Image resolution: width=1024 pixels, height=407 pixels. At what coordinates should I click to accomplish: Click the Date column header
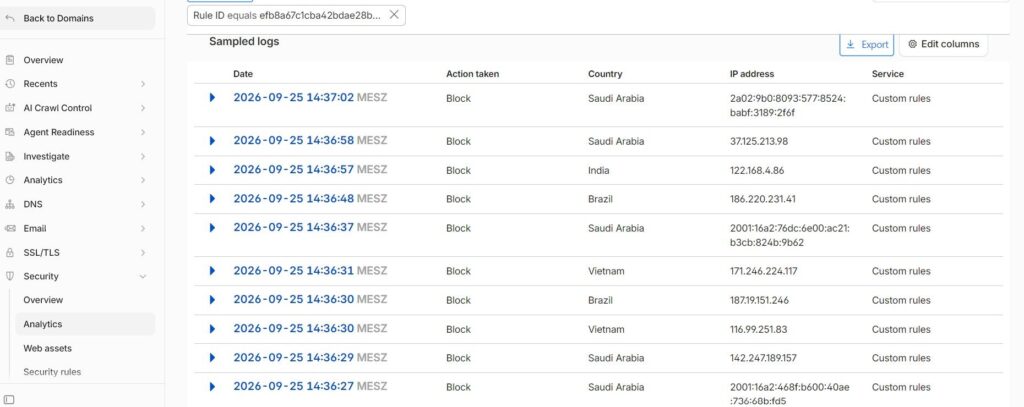(x=243, y=74)
